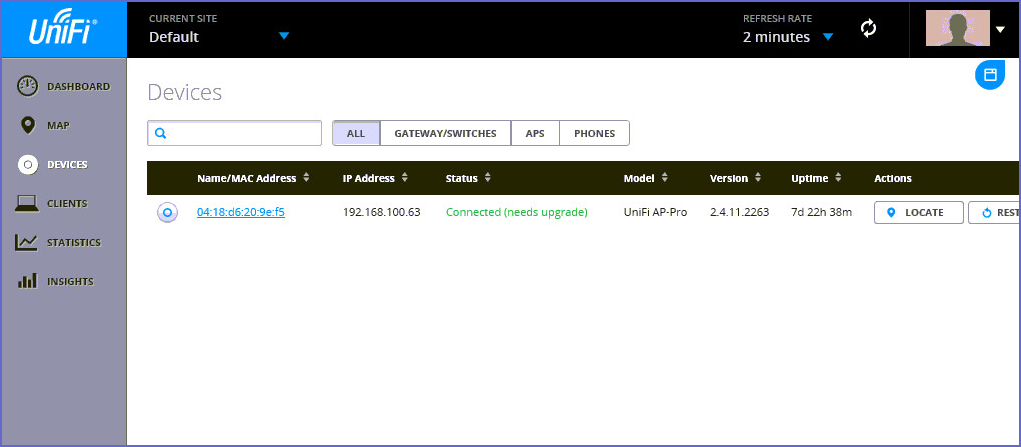Image resolution: width=1021 pixels, height=447 pixels.
Task: Click the Devices circle icon in sidebar
Action: click(27, 164)
